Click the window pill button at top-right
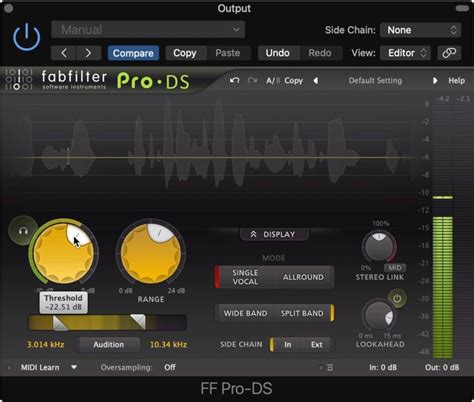 [x=462, y=8]
